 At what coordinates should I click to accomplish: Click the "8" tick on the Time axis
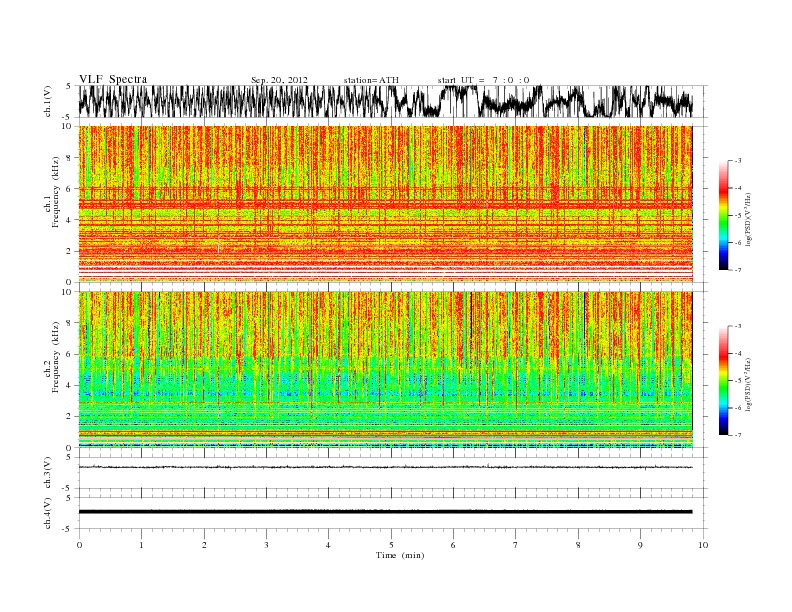(578, 545)
